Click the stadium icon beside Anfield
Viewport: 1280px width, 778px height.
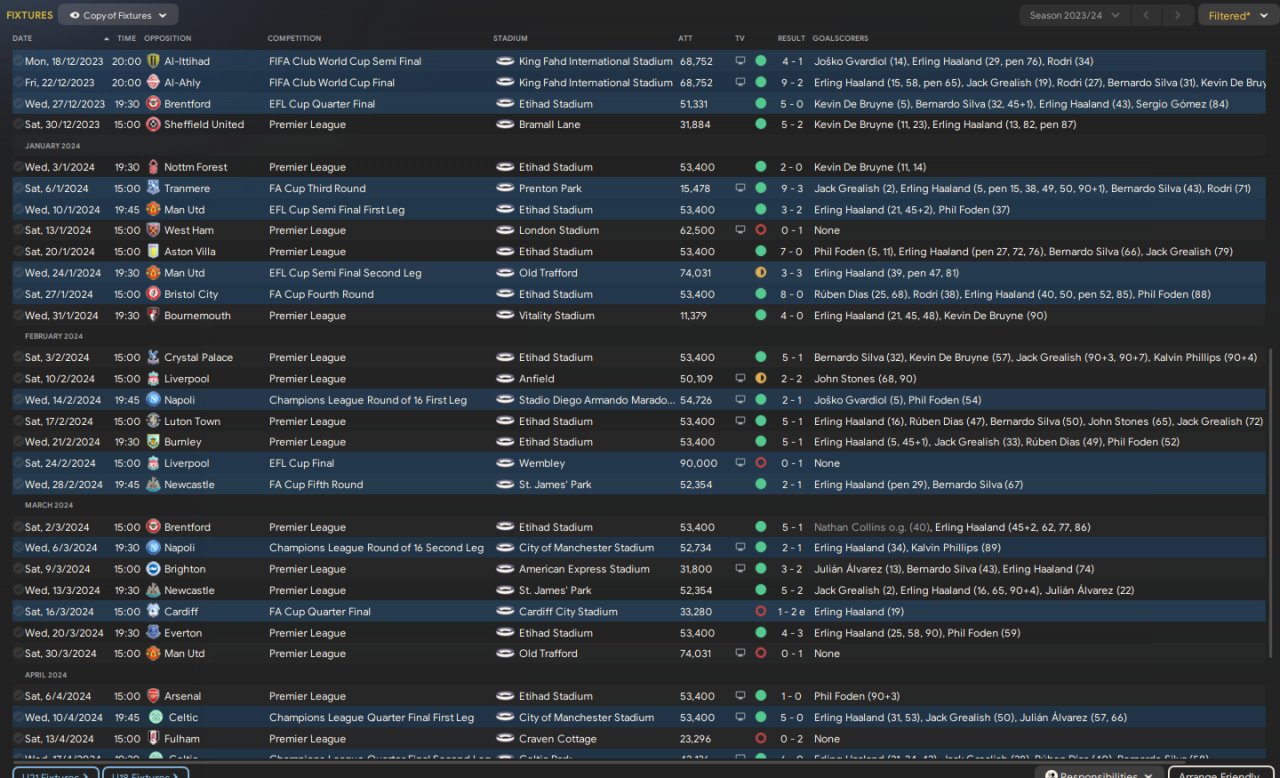pos(504,379)
